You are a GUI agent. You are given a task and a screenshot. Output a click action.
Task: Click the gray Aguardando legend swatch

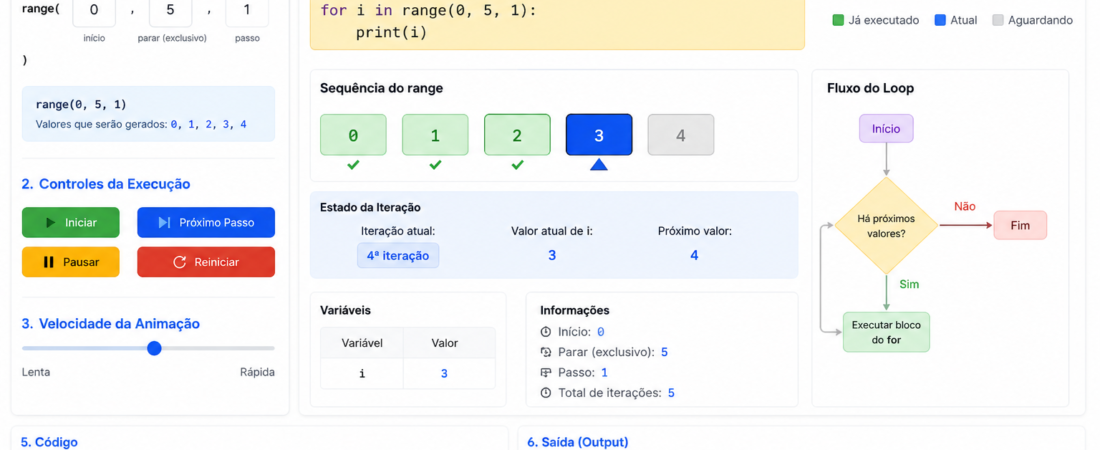[998, 20]
